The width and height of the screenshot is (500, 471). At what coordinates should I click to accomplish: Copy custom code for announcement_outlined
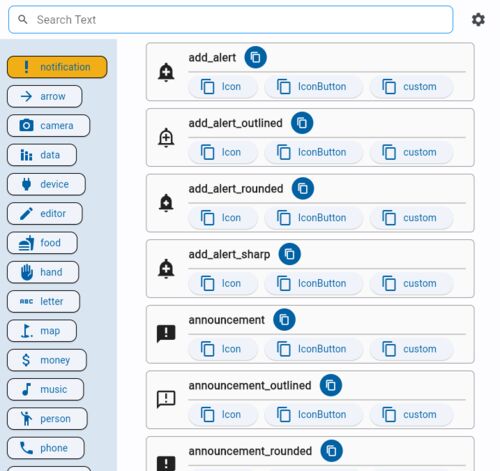coord(411,415)
